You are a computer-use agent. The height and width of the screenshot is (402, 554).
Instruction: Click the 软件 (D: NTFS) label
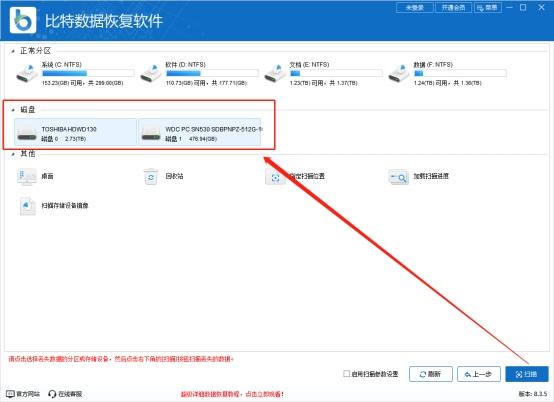185,65
